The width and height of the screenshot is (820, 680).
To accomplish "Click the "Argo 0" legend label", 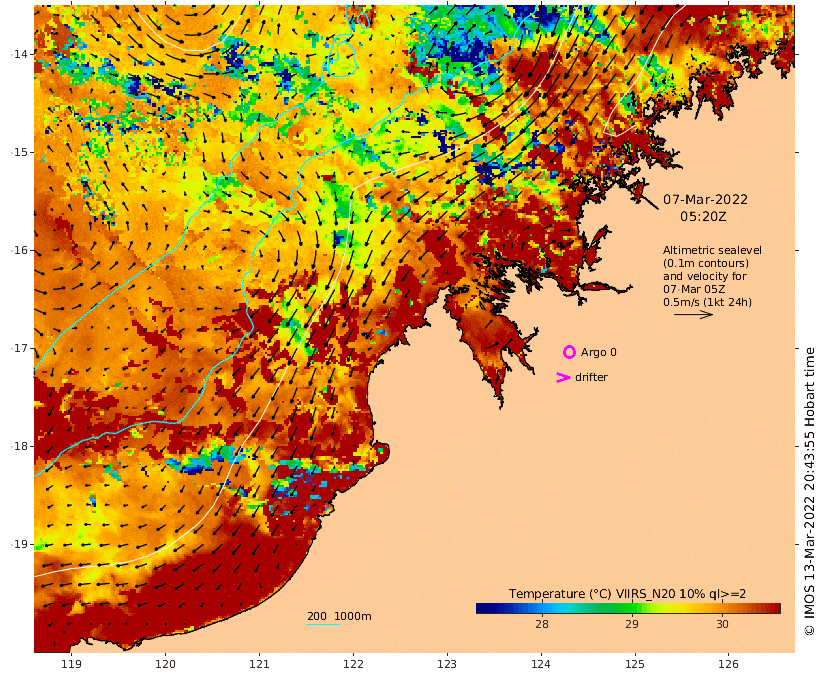I will (x=599, y=353).
